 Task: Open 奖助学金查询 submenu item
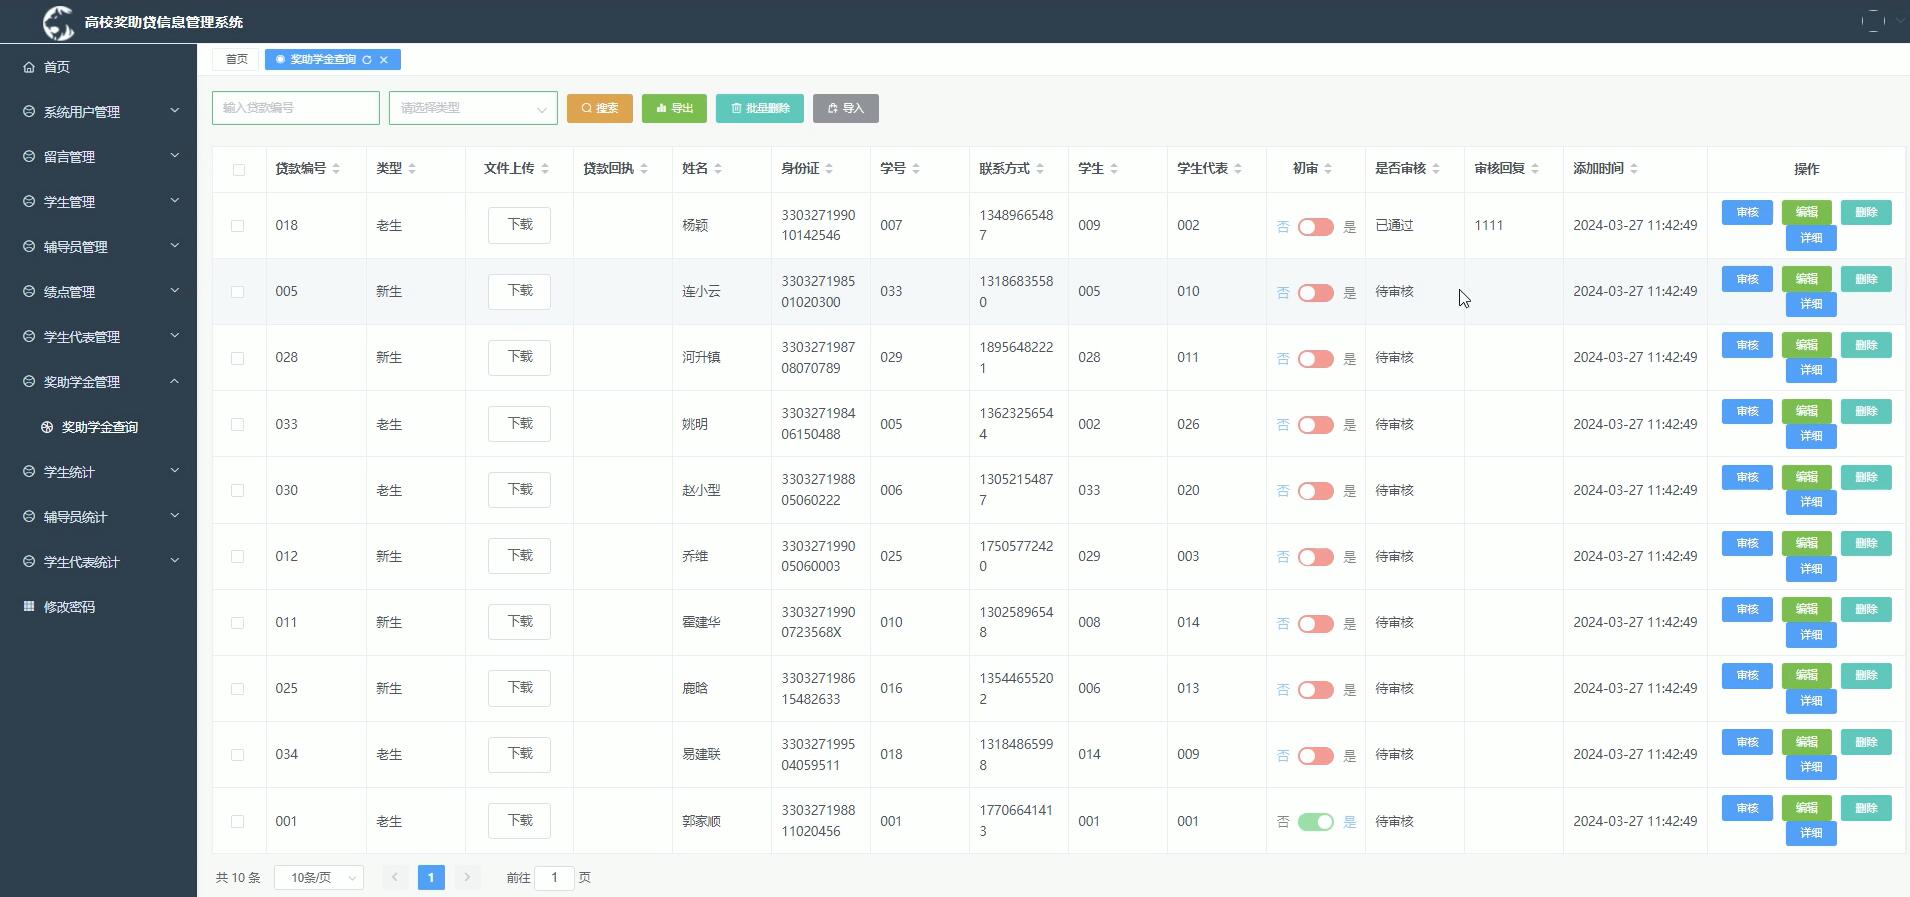pos(98,427)
